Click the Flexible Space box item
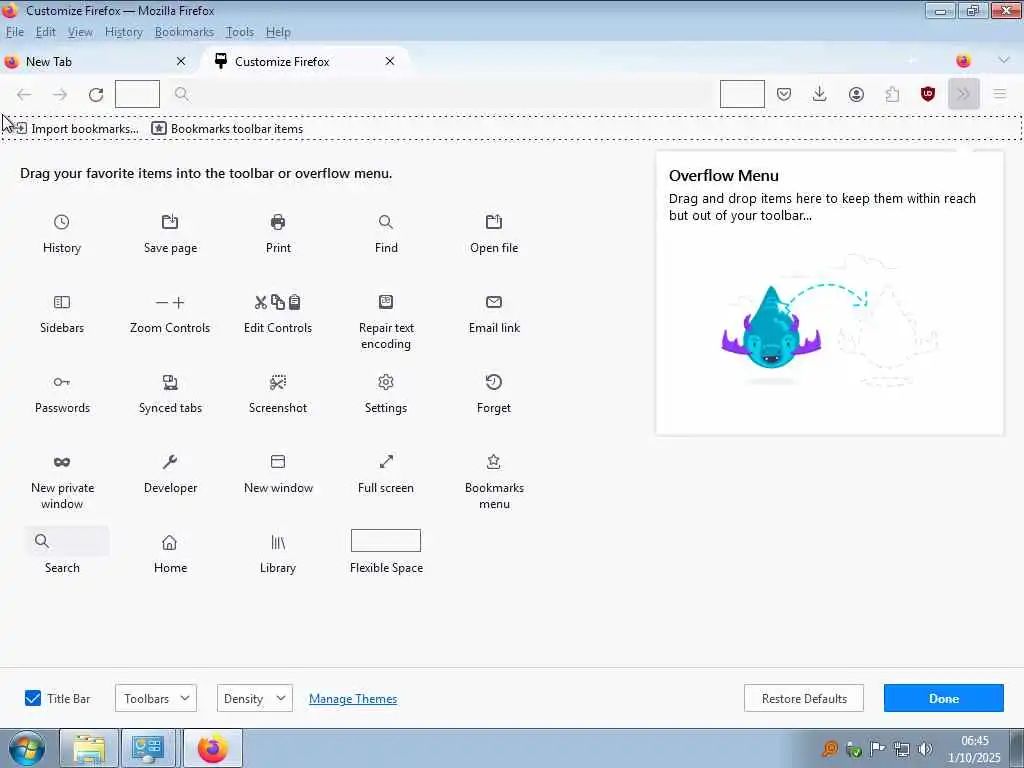This screenshot has height=768, width=1024. 386,552
